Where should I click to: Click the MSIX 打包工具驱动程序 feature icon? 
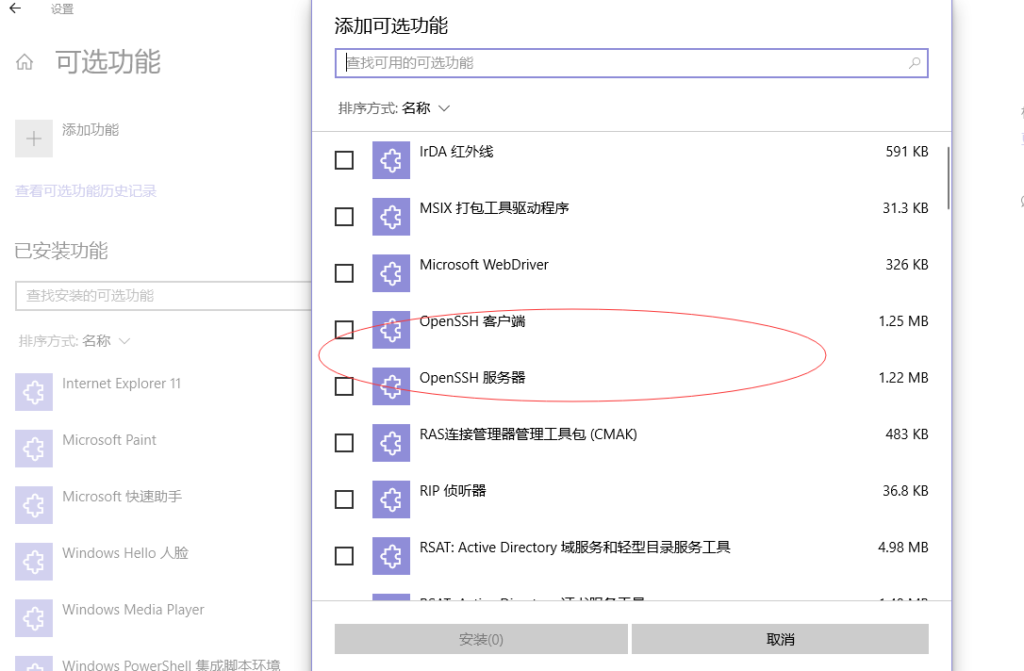[391, 216]
